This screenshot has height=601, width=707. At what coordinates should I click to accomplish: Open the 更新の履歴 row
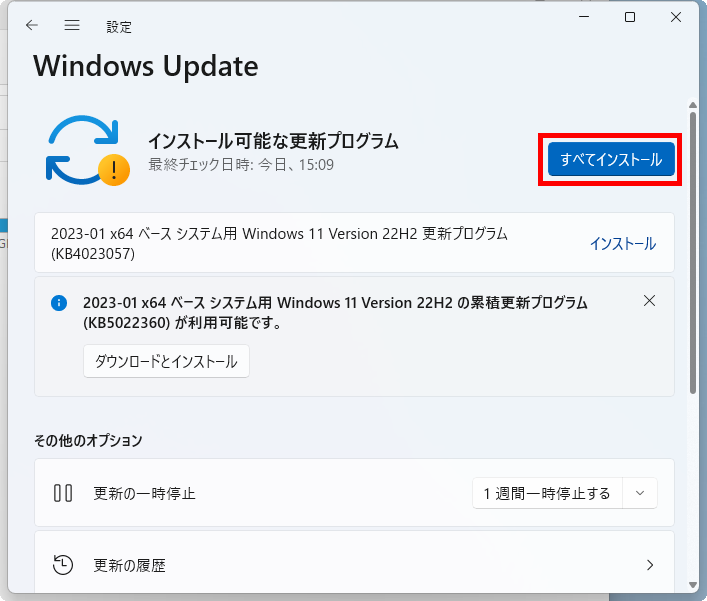(354, 562)
